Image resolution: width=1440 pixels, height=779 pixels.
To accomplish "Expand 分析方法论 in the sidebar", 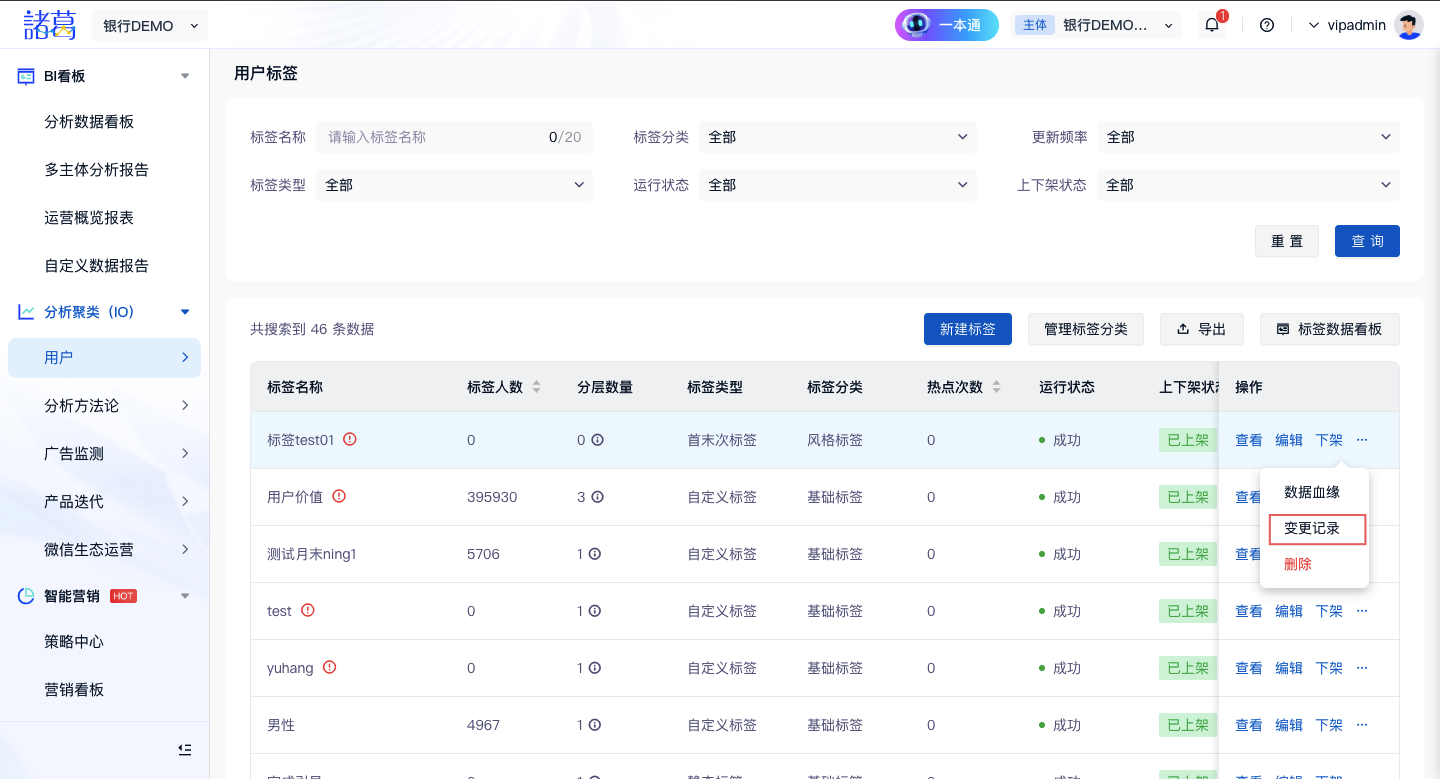I will point(105,405).
